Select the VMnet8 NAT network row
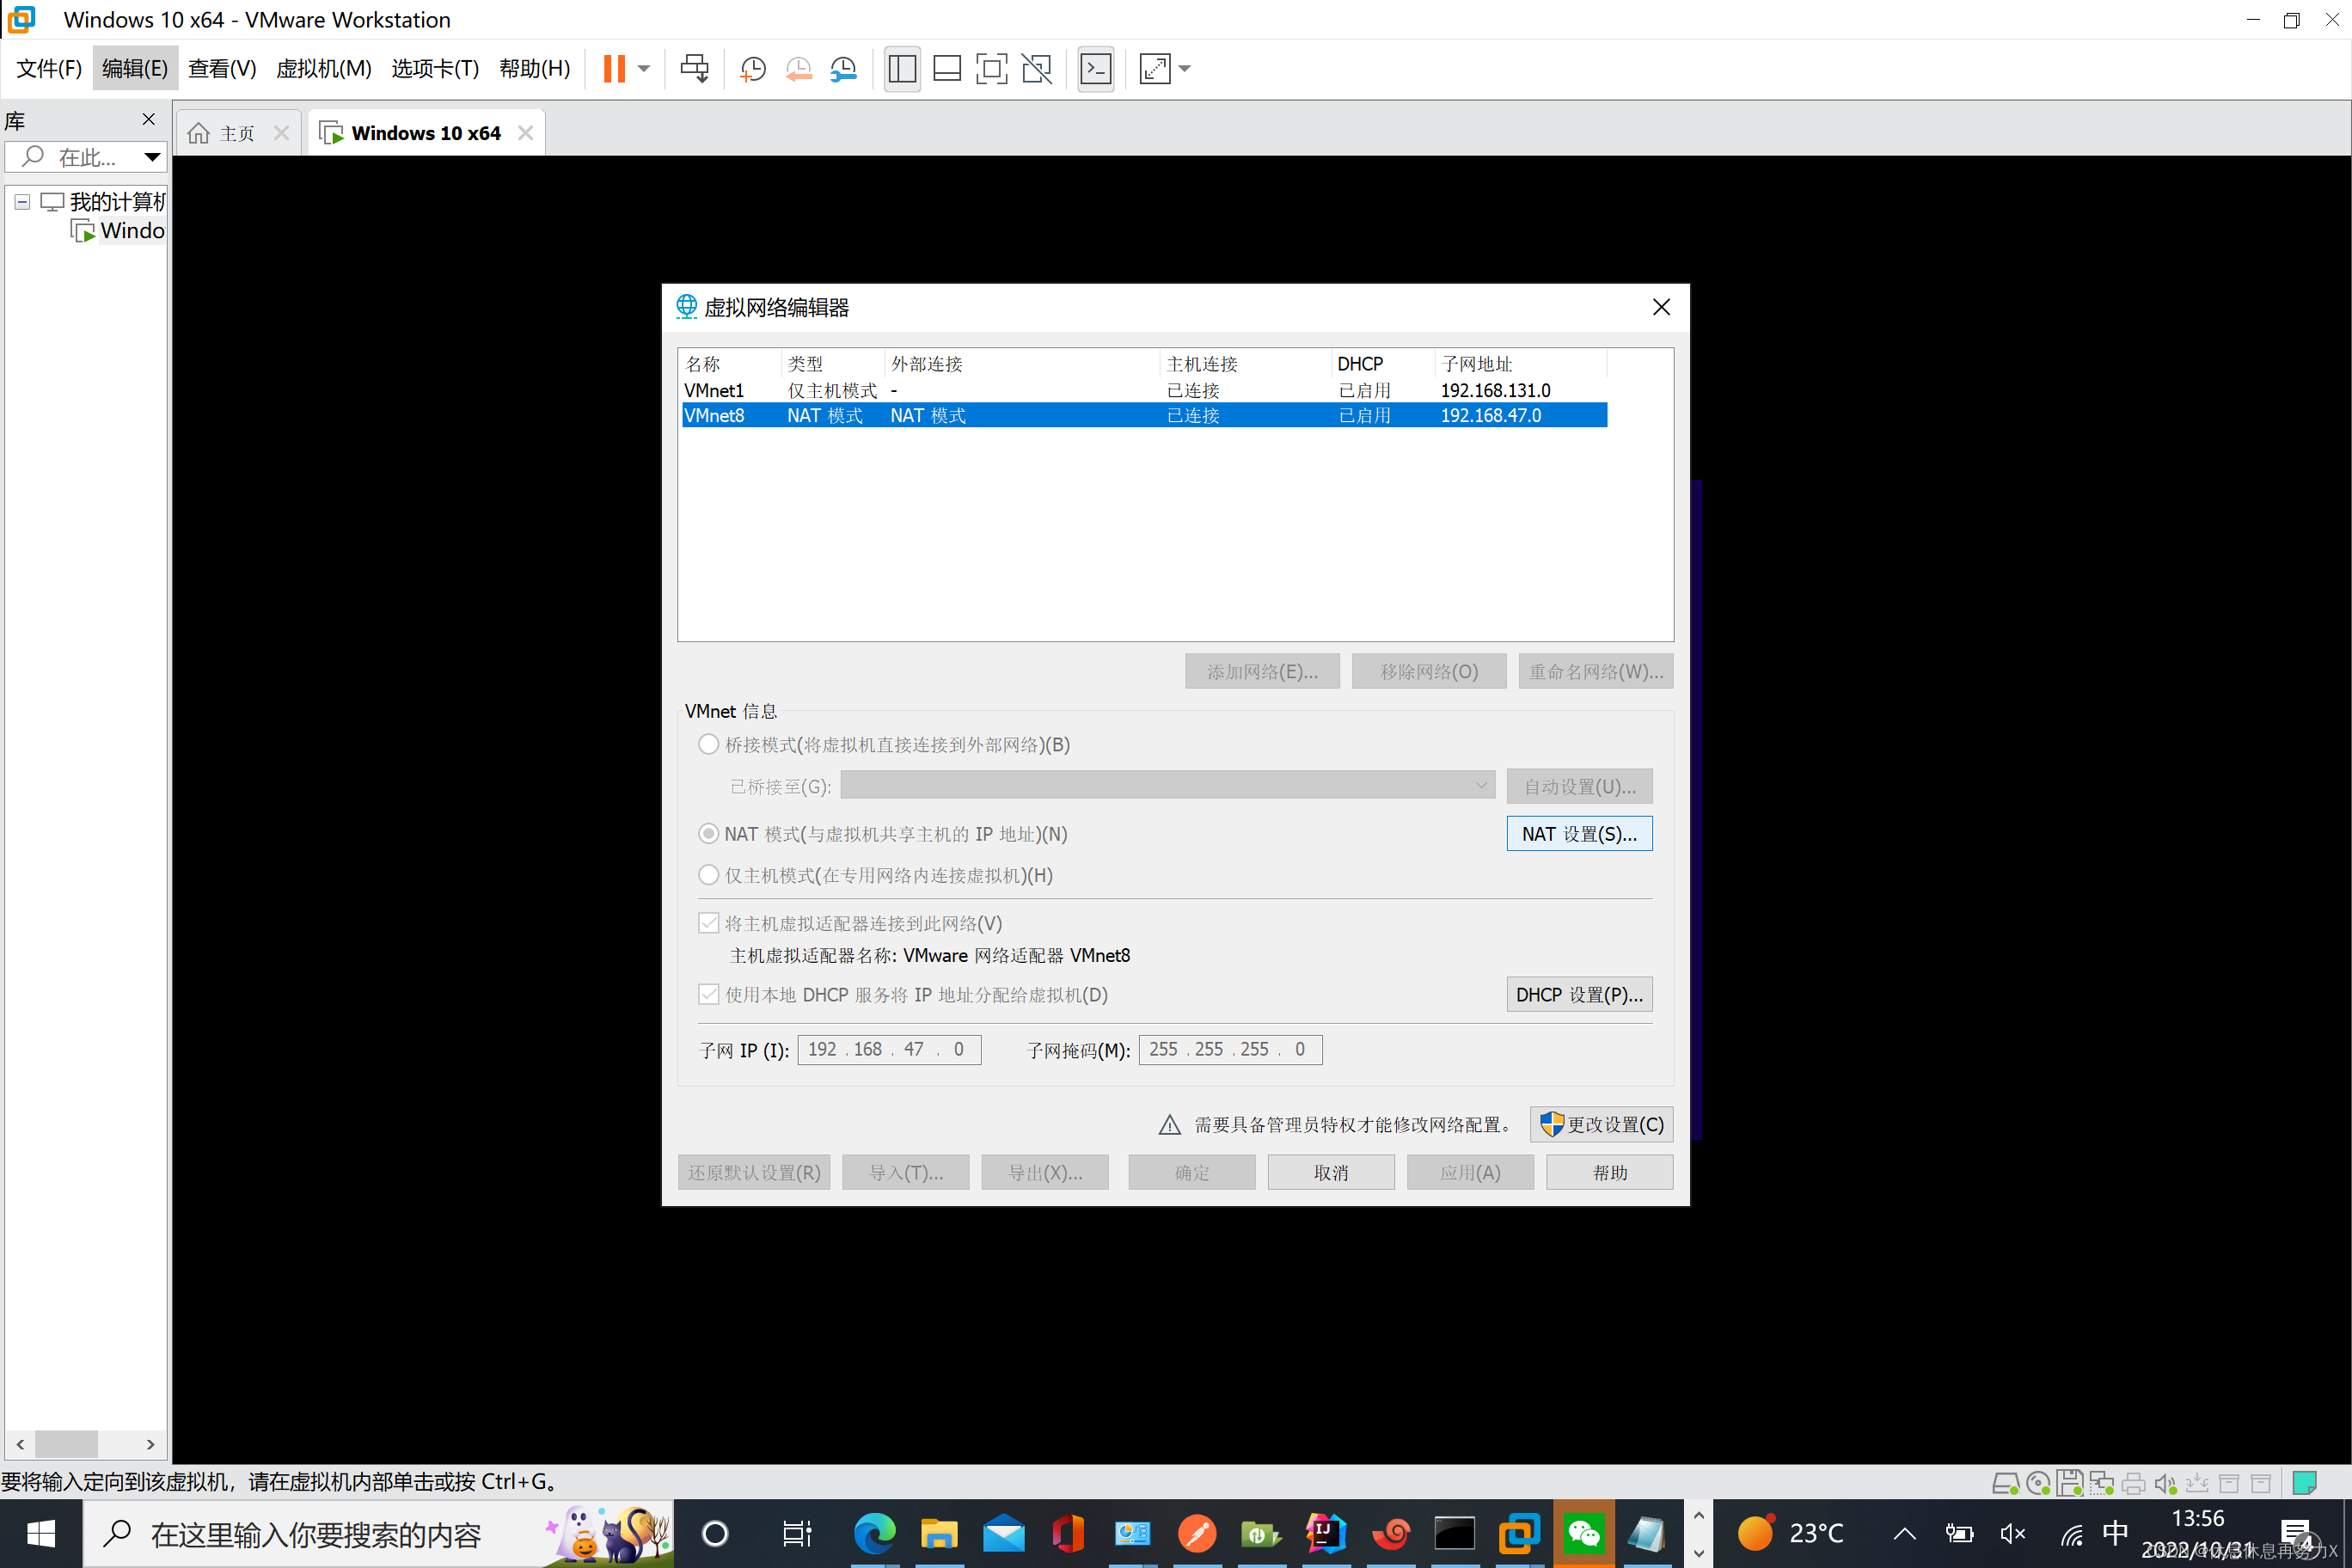This screenshot has height=1568, width=2352. 1144,415
